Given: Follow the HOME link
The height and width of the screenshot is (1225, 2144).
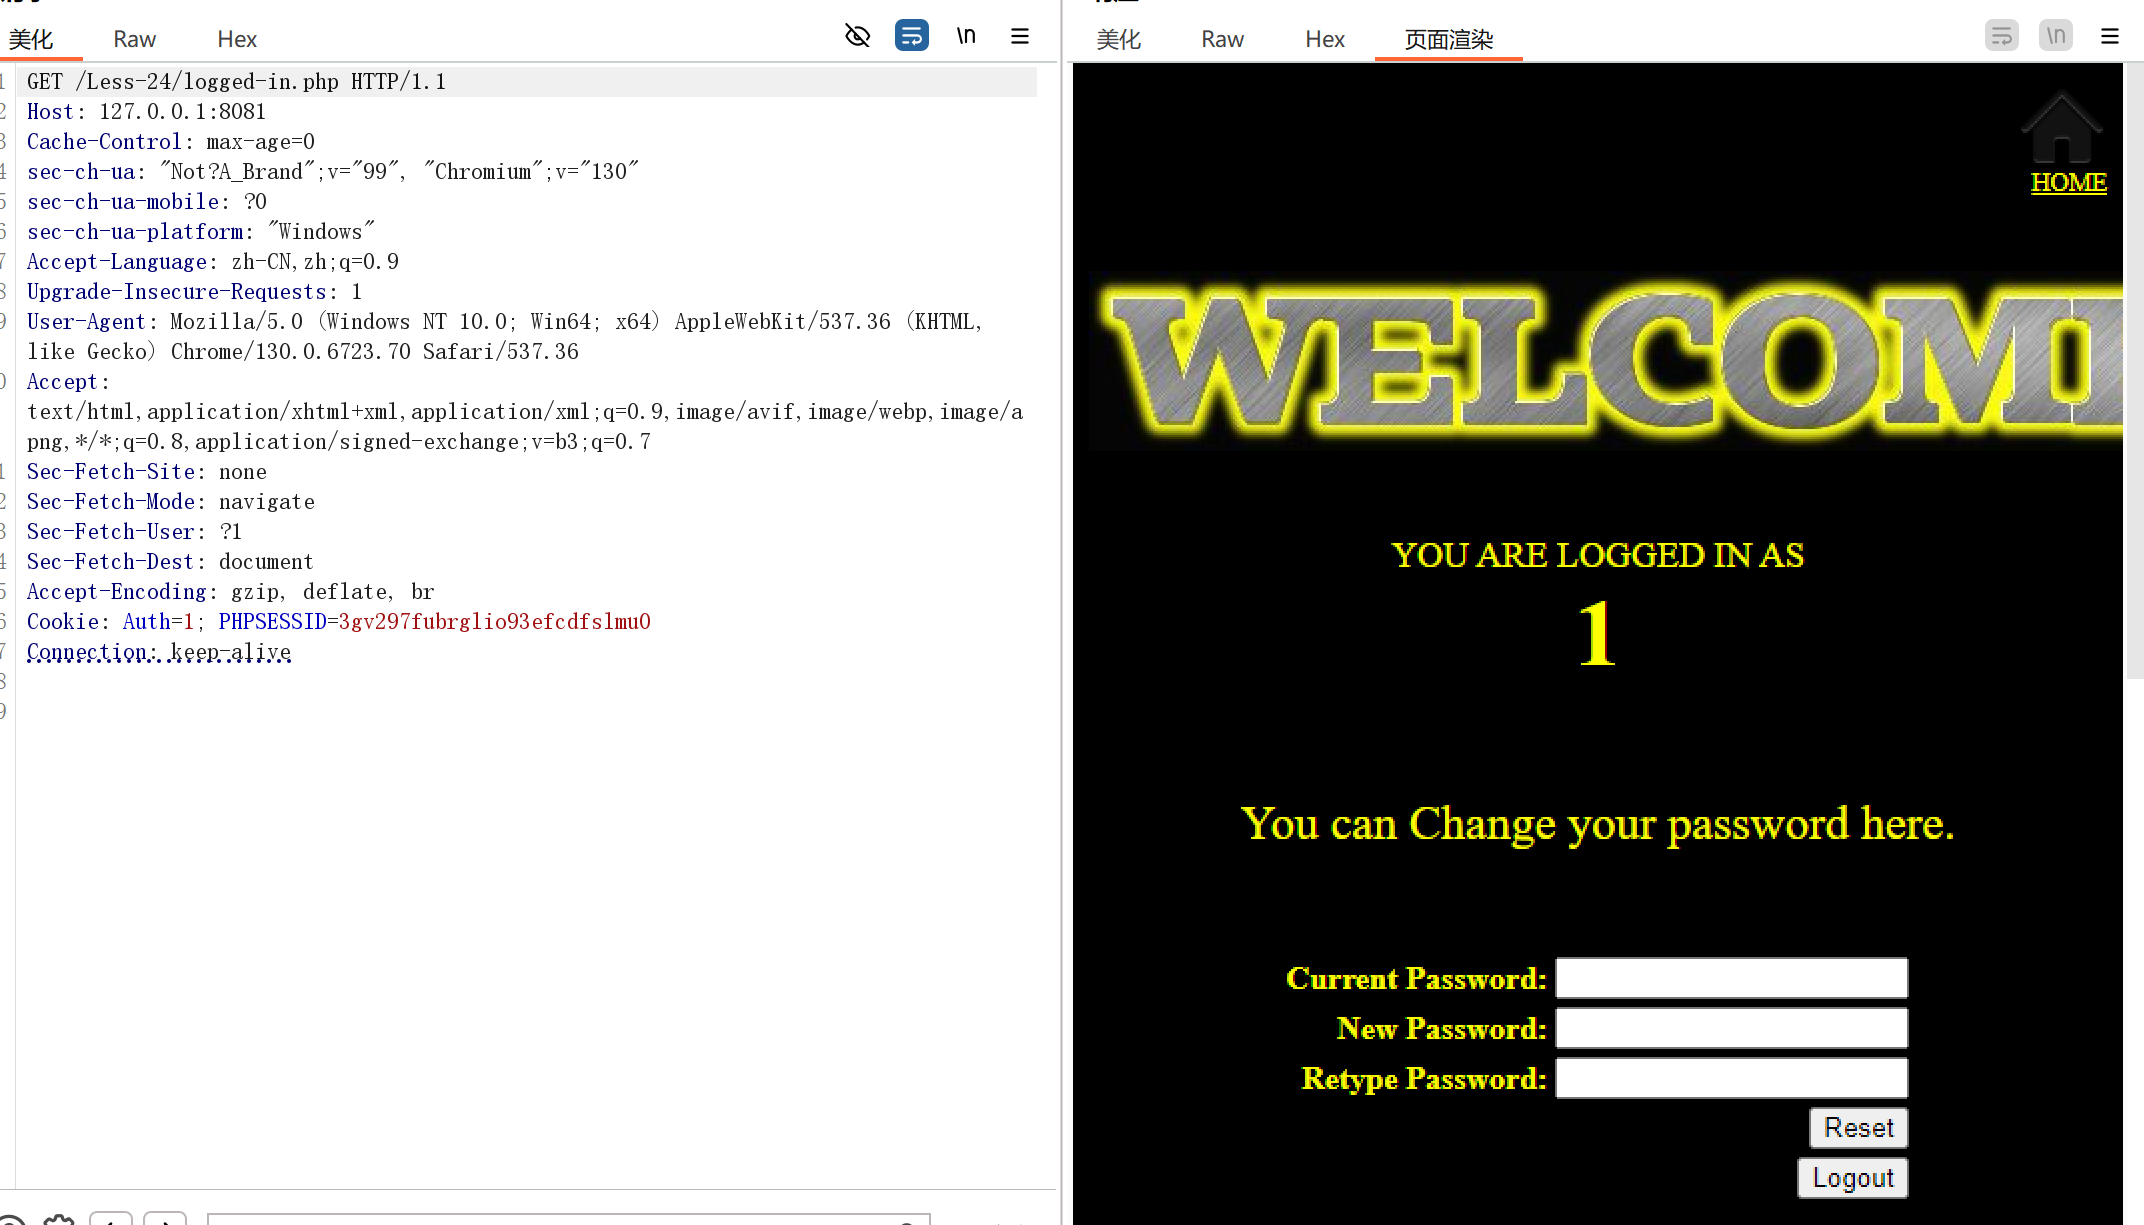Looking at the screenshot, I should (2068, 183).
